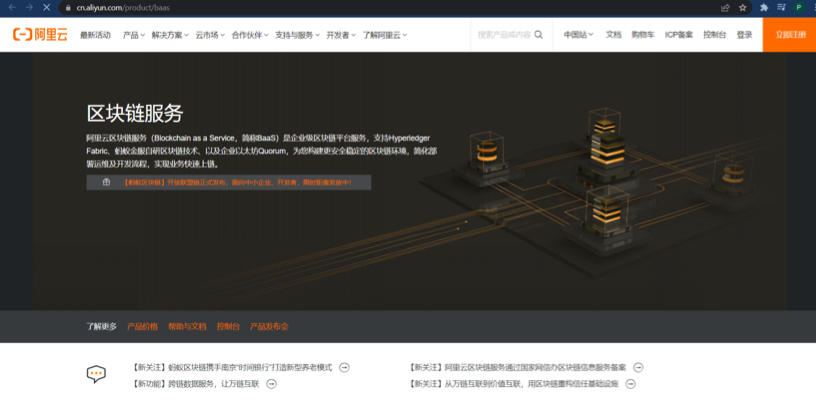Open the media control playlist icon

point(781,7)
